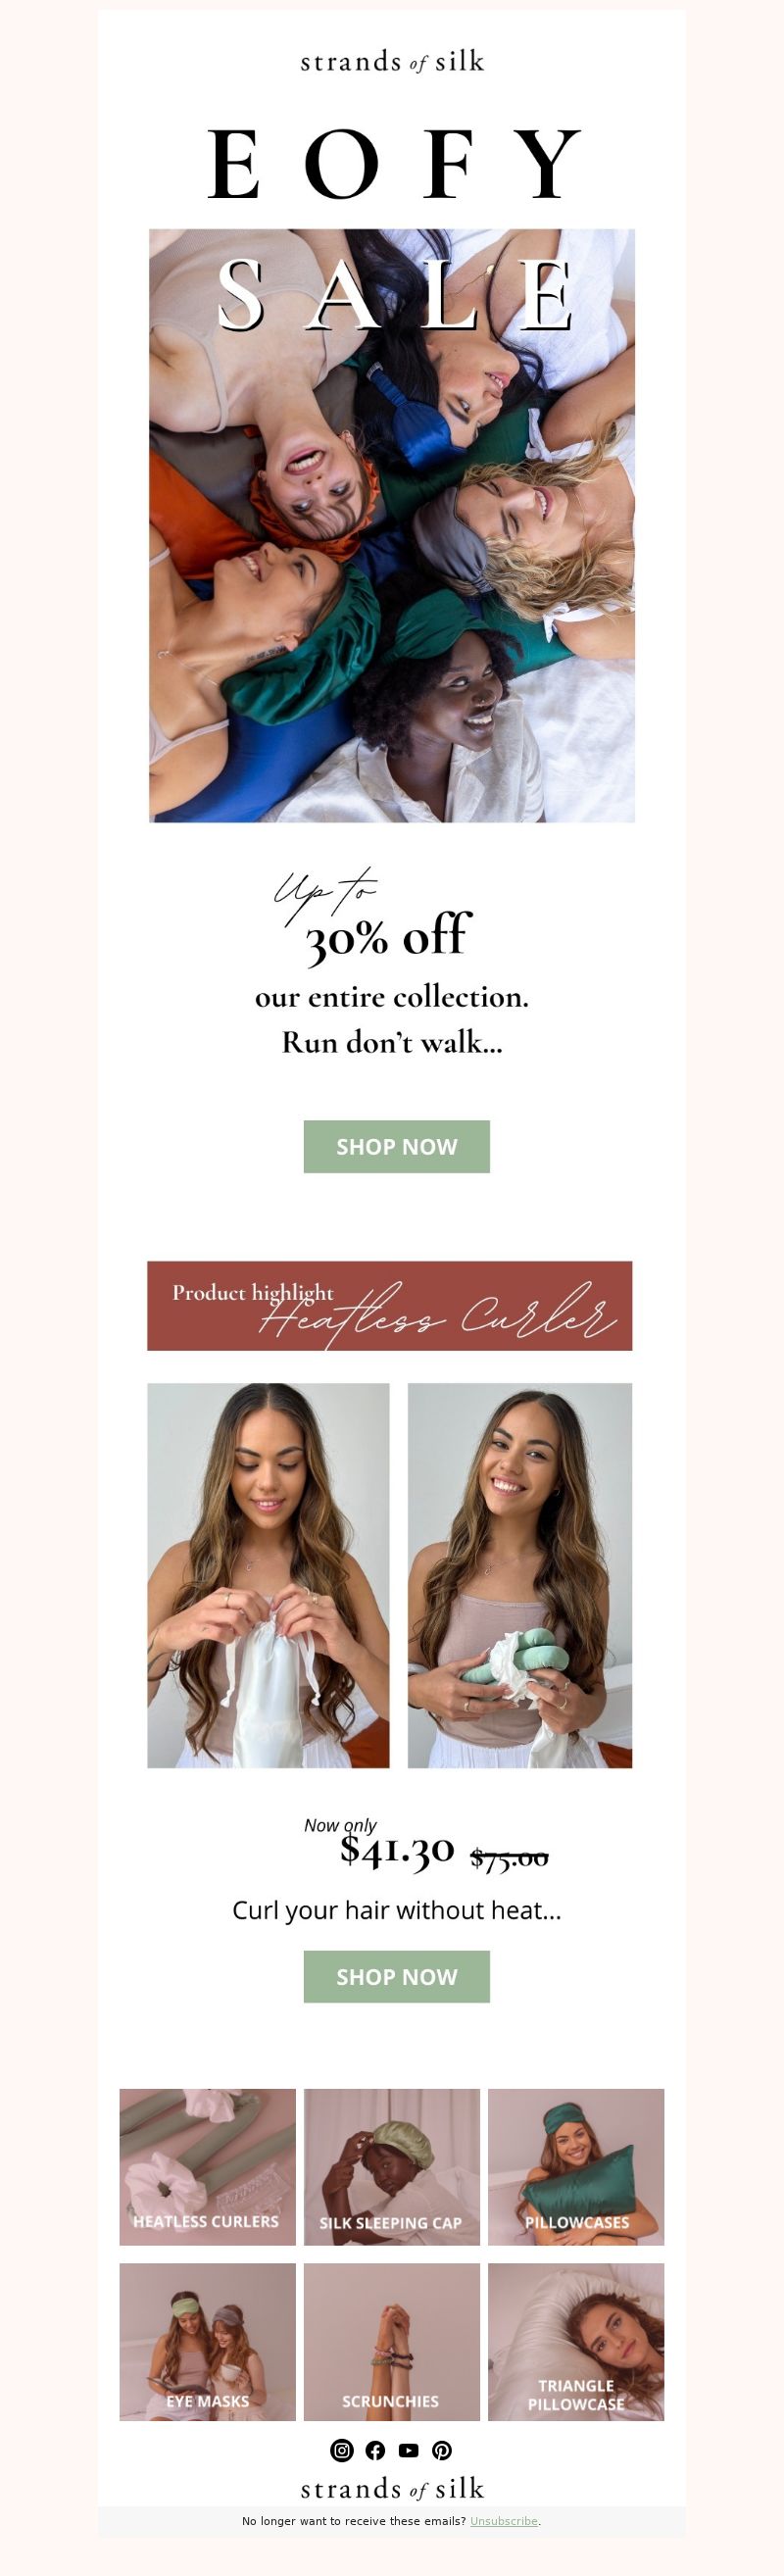Open the Pillowcases category tile

[x=576, y=2166]
